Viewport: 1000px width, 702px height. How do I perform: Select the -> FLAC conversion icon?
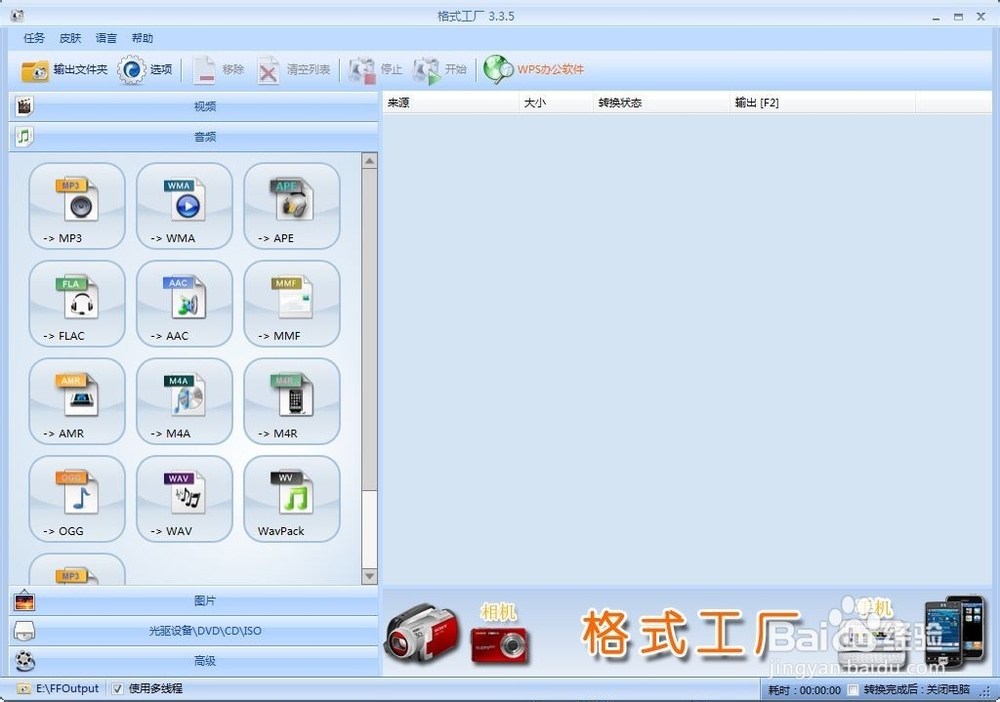tap(77, 303)
